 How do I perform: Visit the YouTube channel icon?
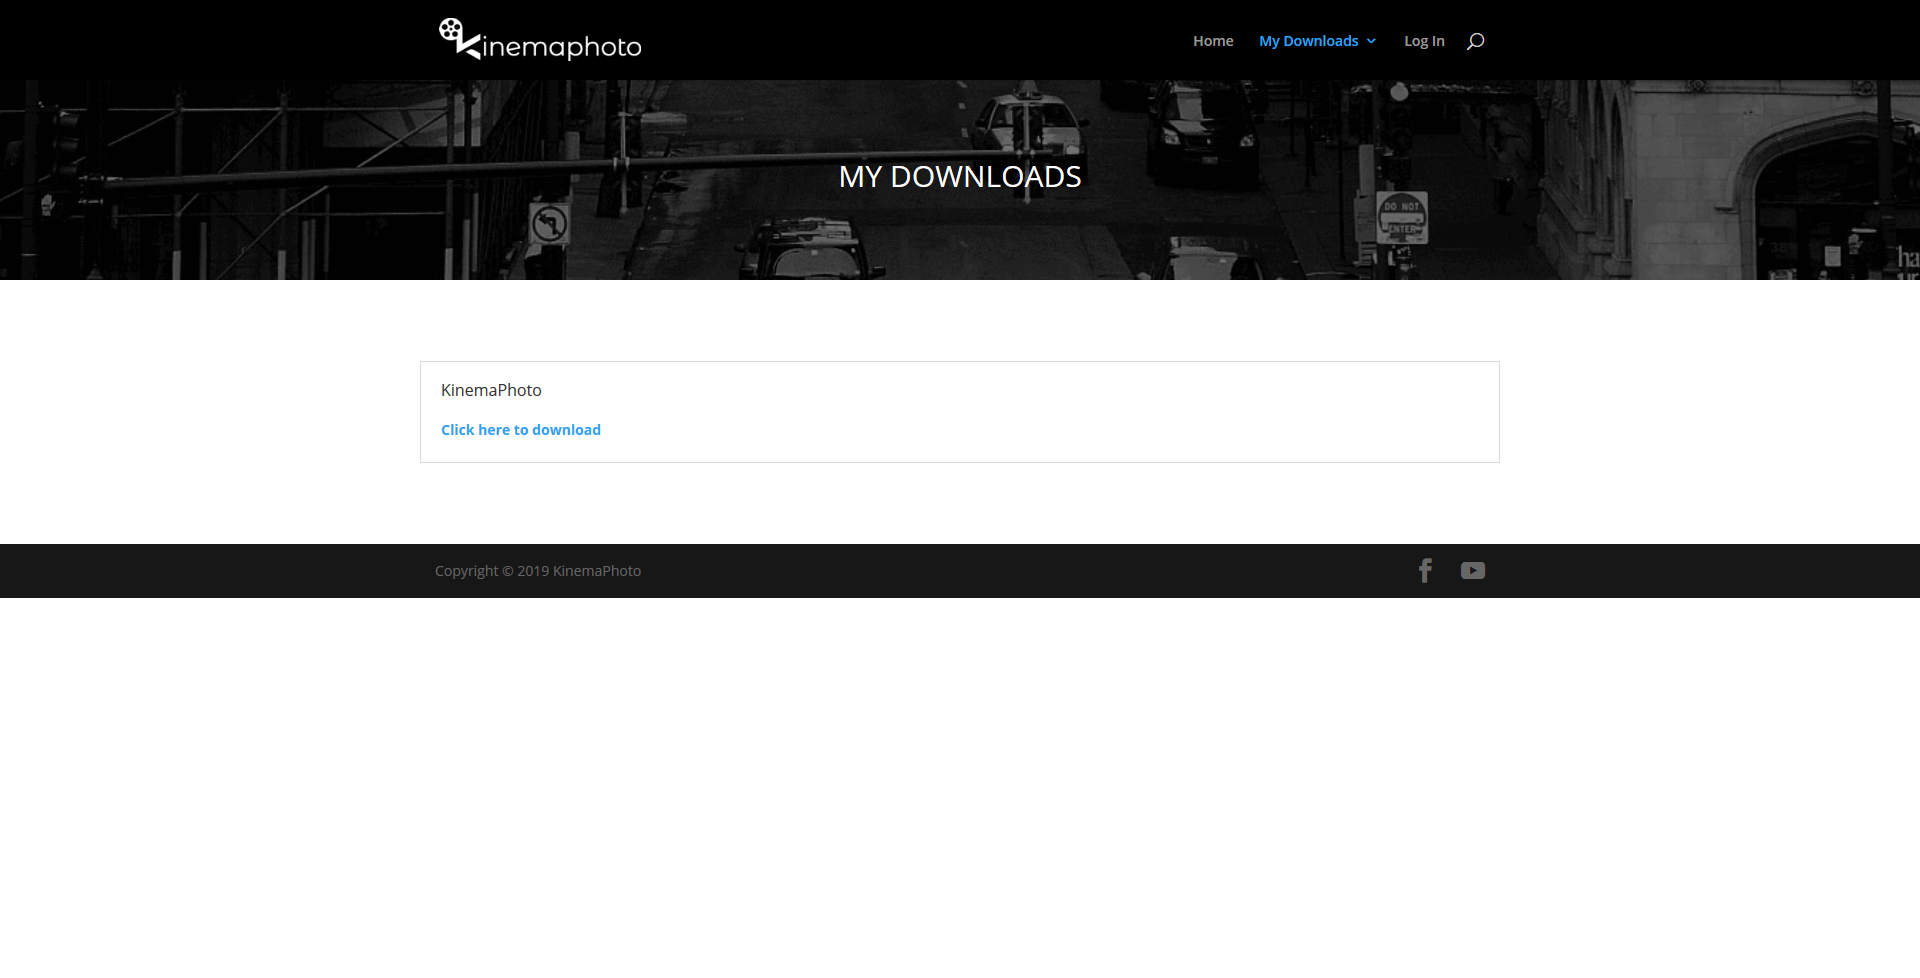point(1472,570)
